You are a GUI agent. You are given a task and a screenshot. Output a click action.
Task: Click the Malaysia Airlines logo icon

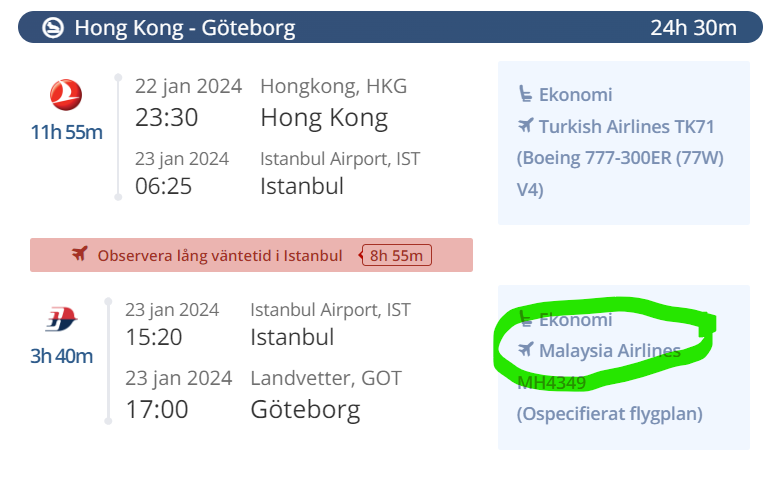point(61,319)
